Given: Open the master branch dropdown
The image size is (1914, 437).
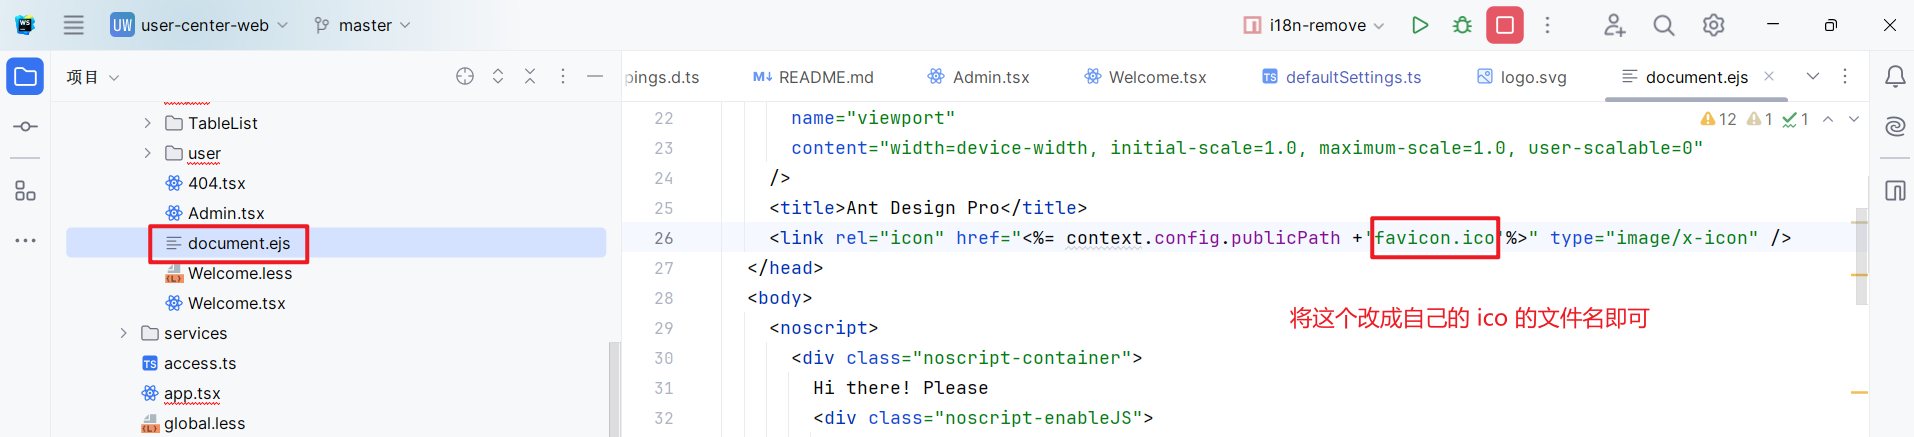Looking at the screenshot, I should pos(363,25).
